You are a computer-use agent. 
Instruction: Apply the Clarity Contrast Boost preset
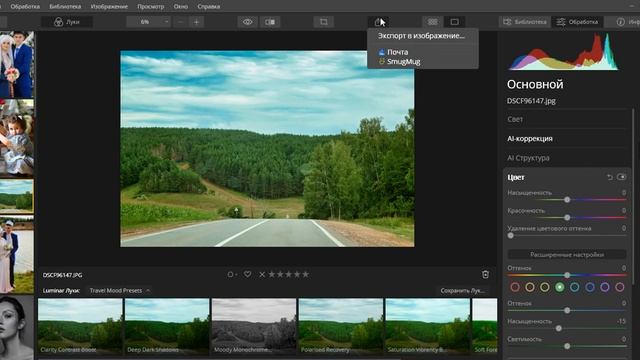(x=80, y=326)
